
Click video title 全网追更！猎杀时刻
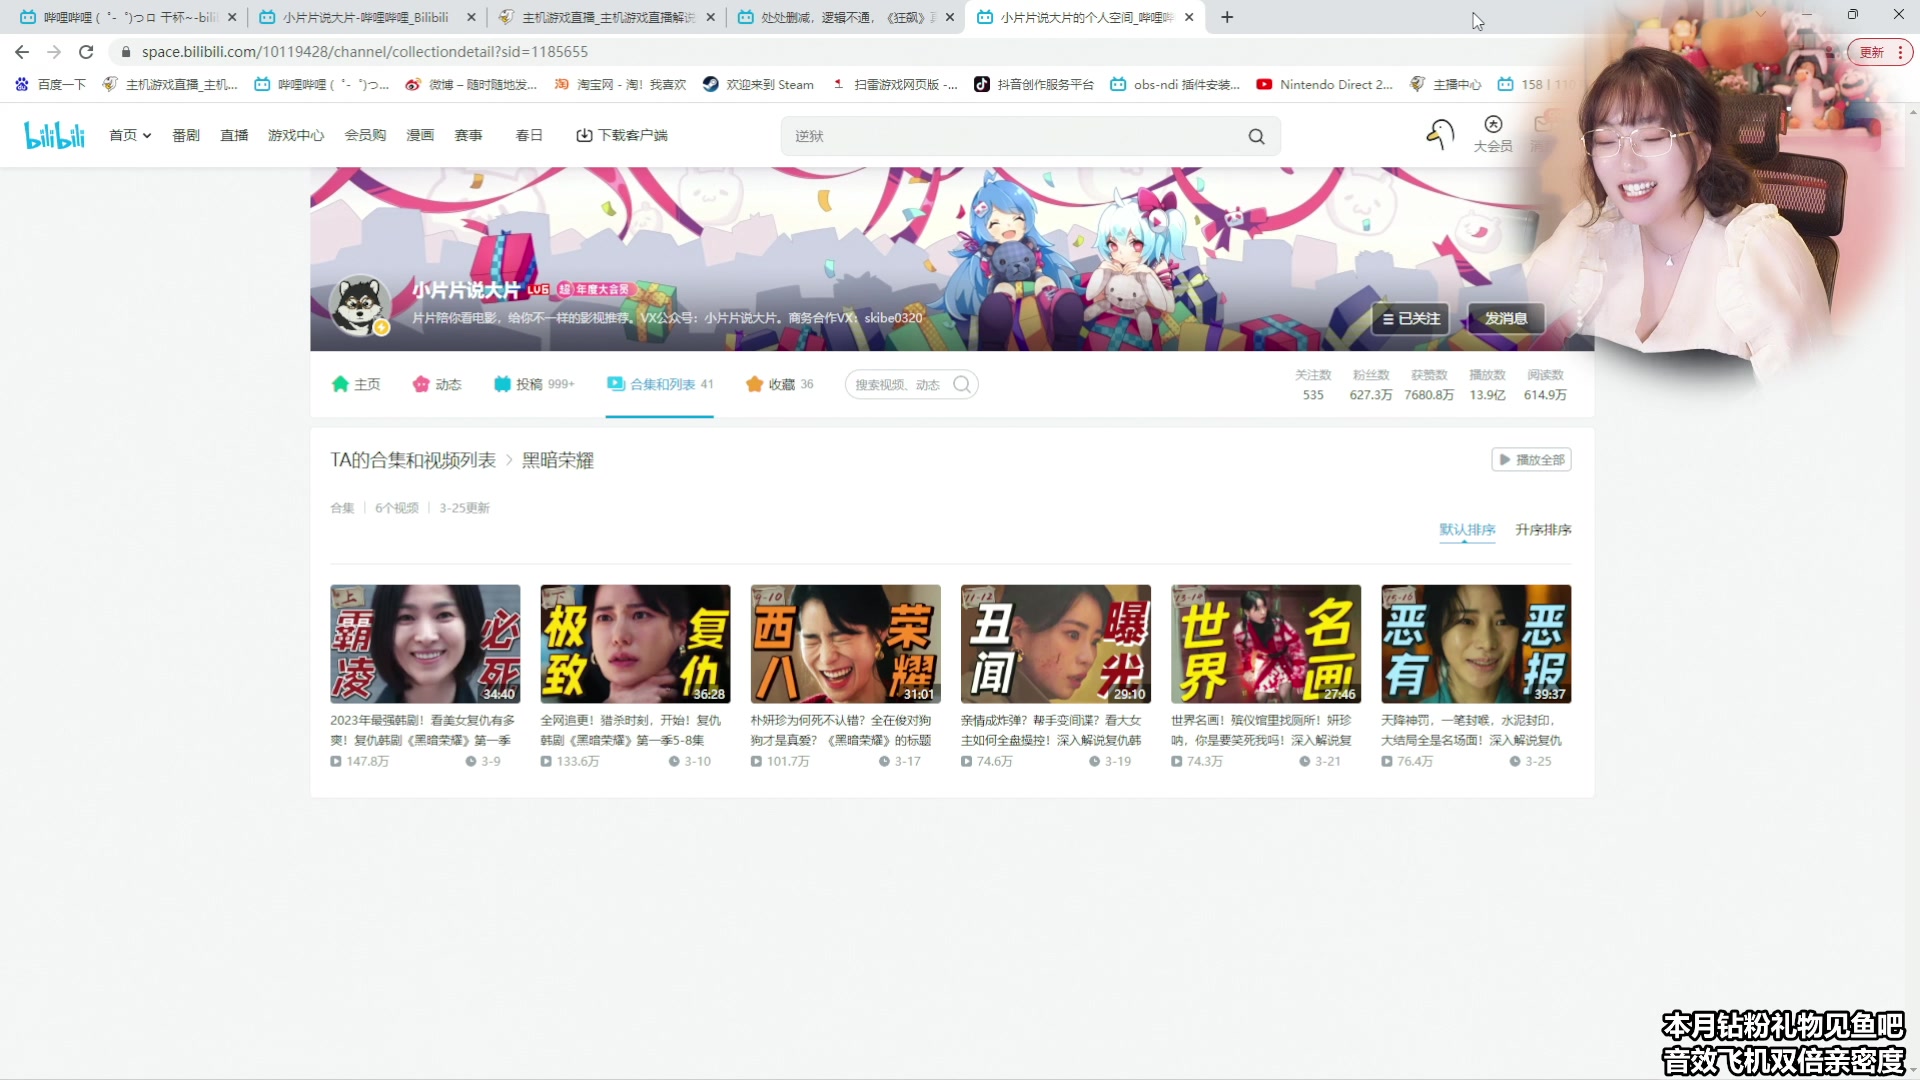tap(631, 730)
